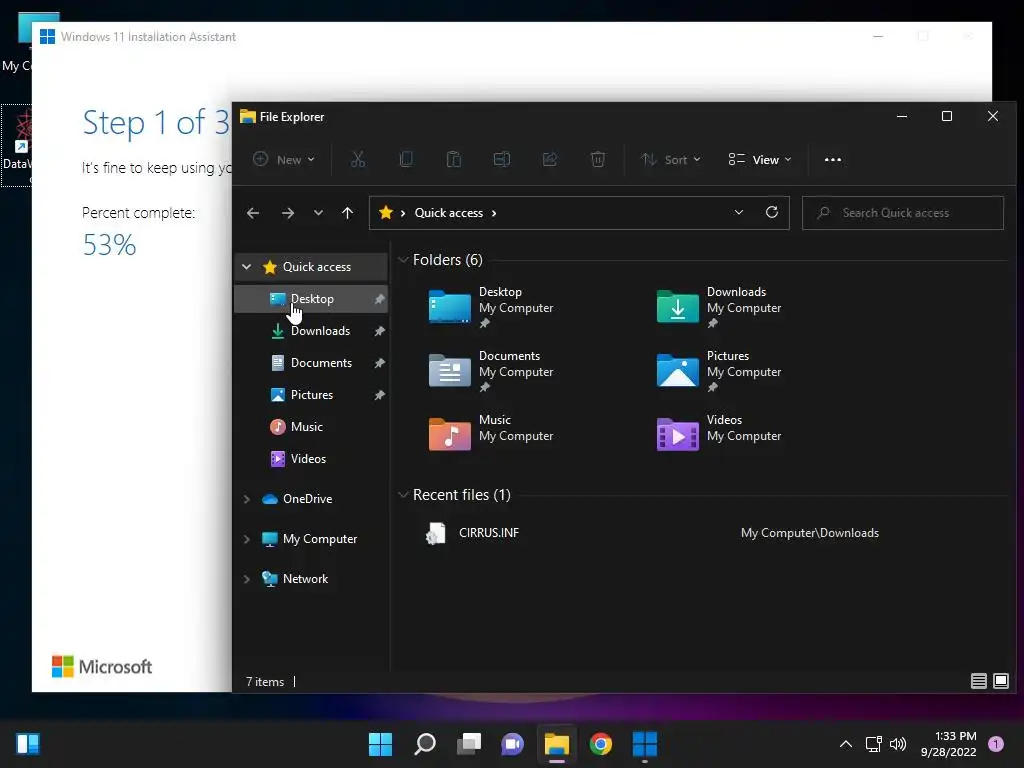Switch to large thumbnails view icon in status bar

click(x=1000, y=681)
